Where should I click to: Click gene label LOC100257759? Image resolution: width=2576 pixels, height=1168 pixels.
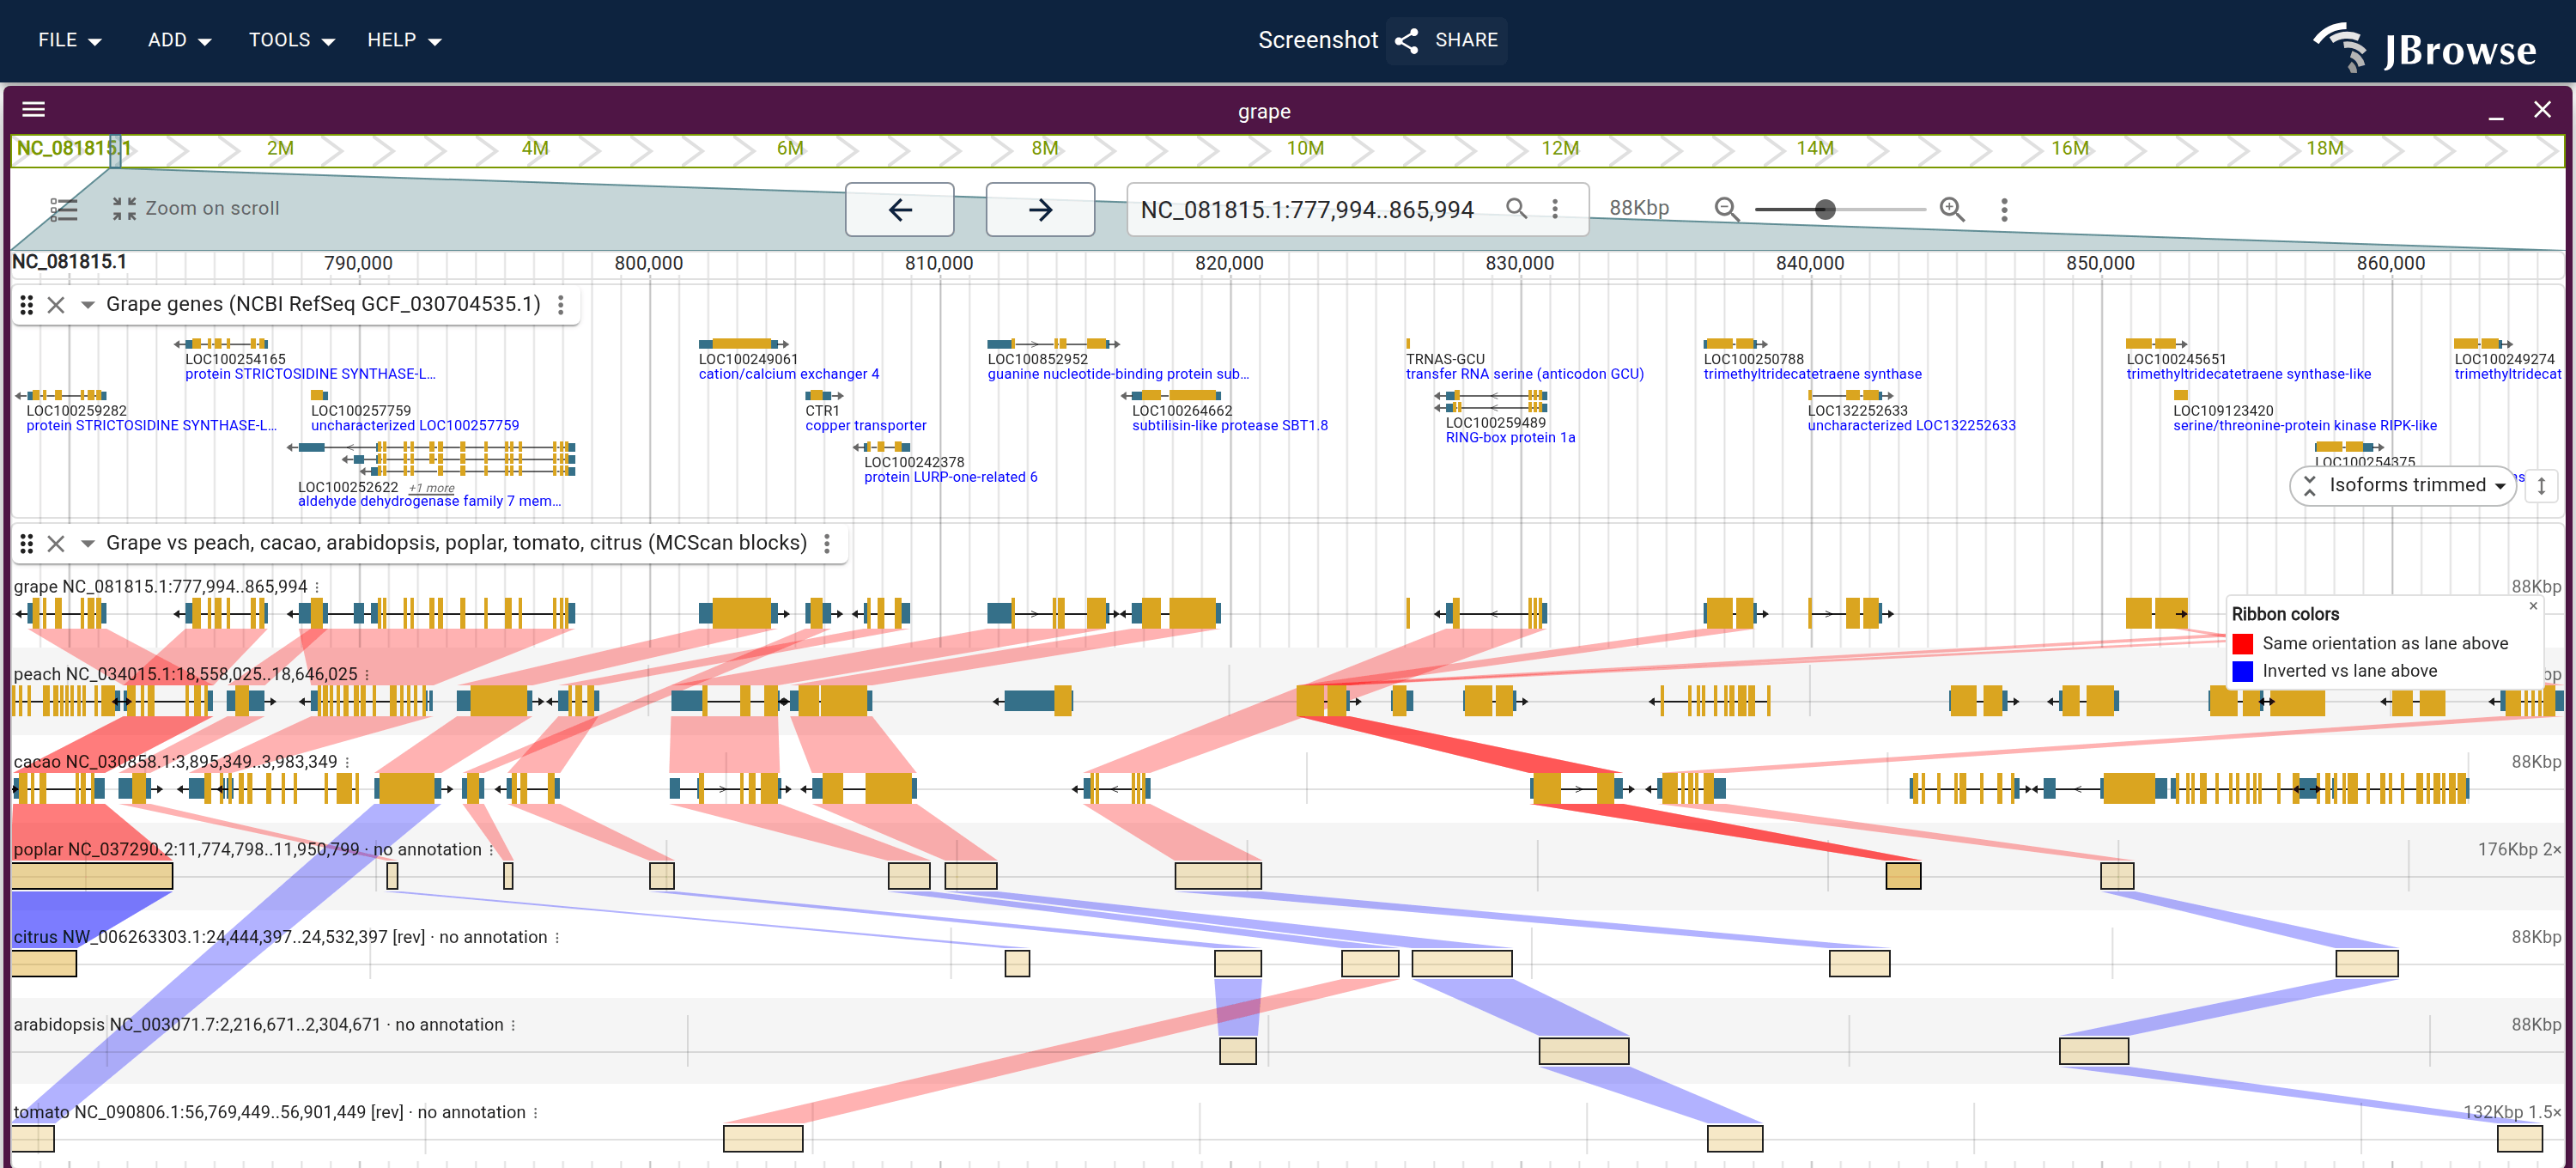pyautogui.click(x=361, y=411)
